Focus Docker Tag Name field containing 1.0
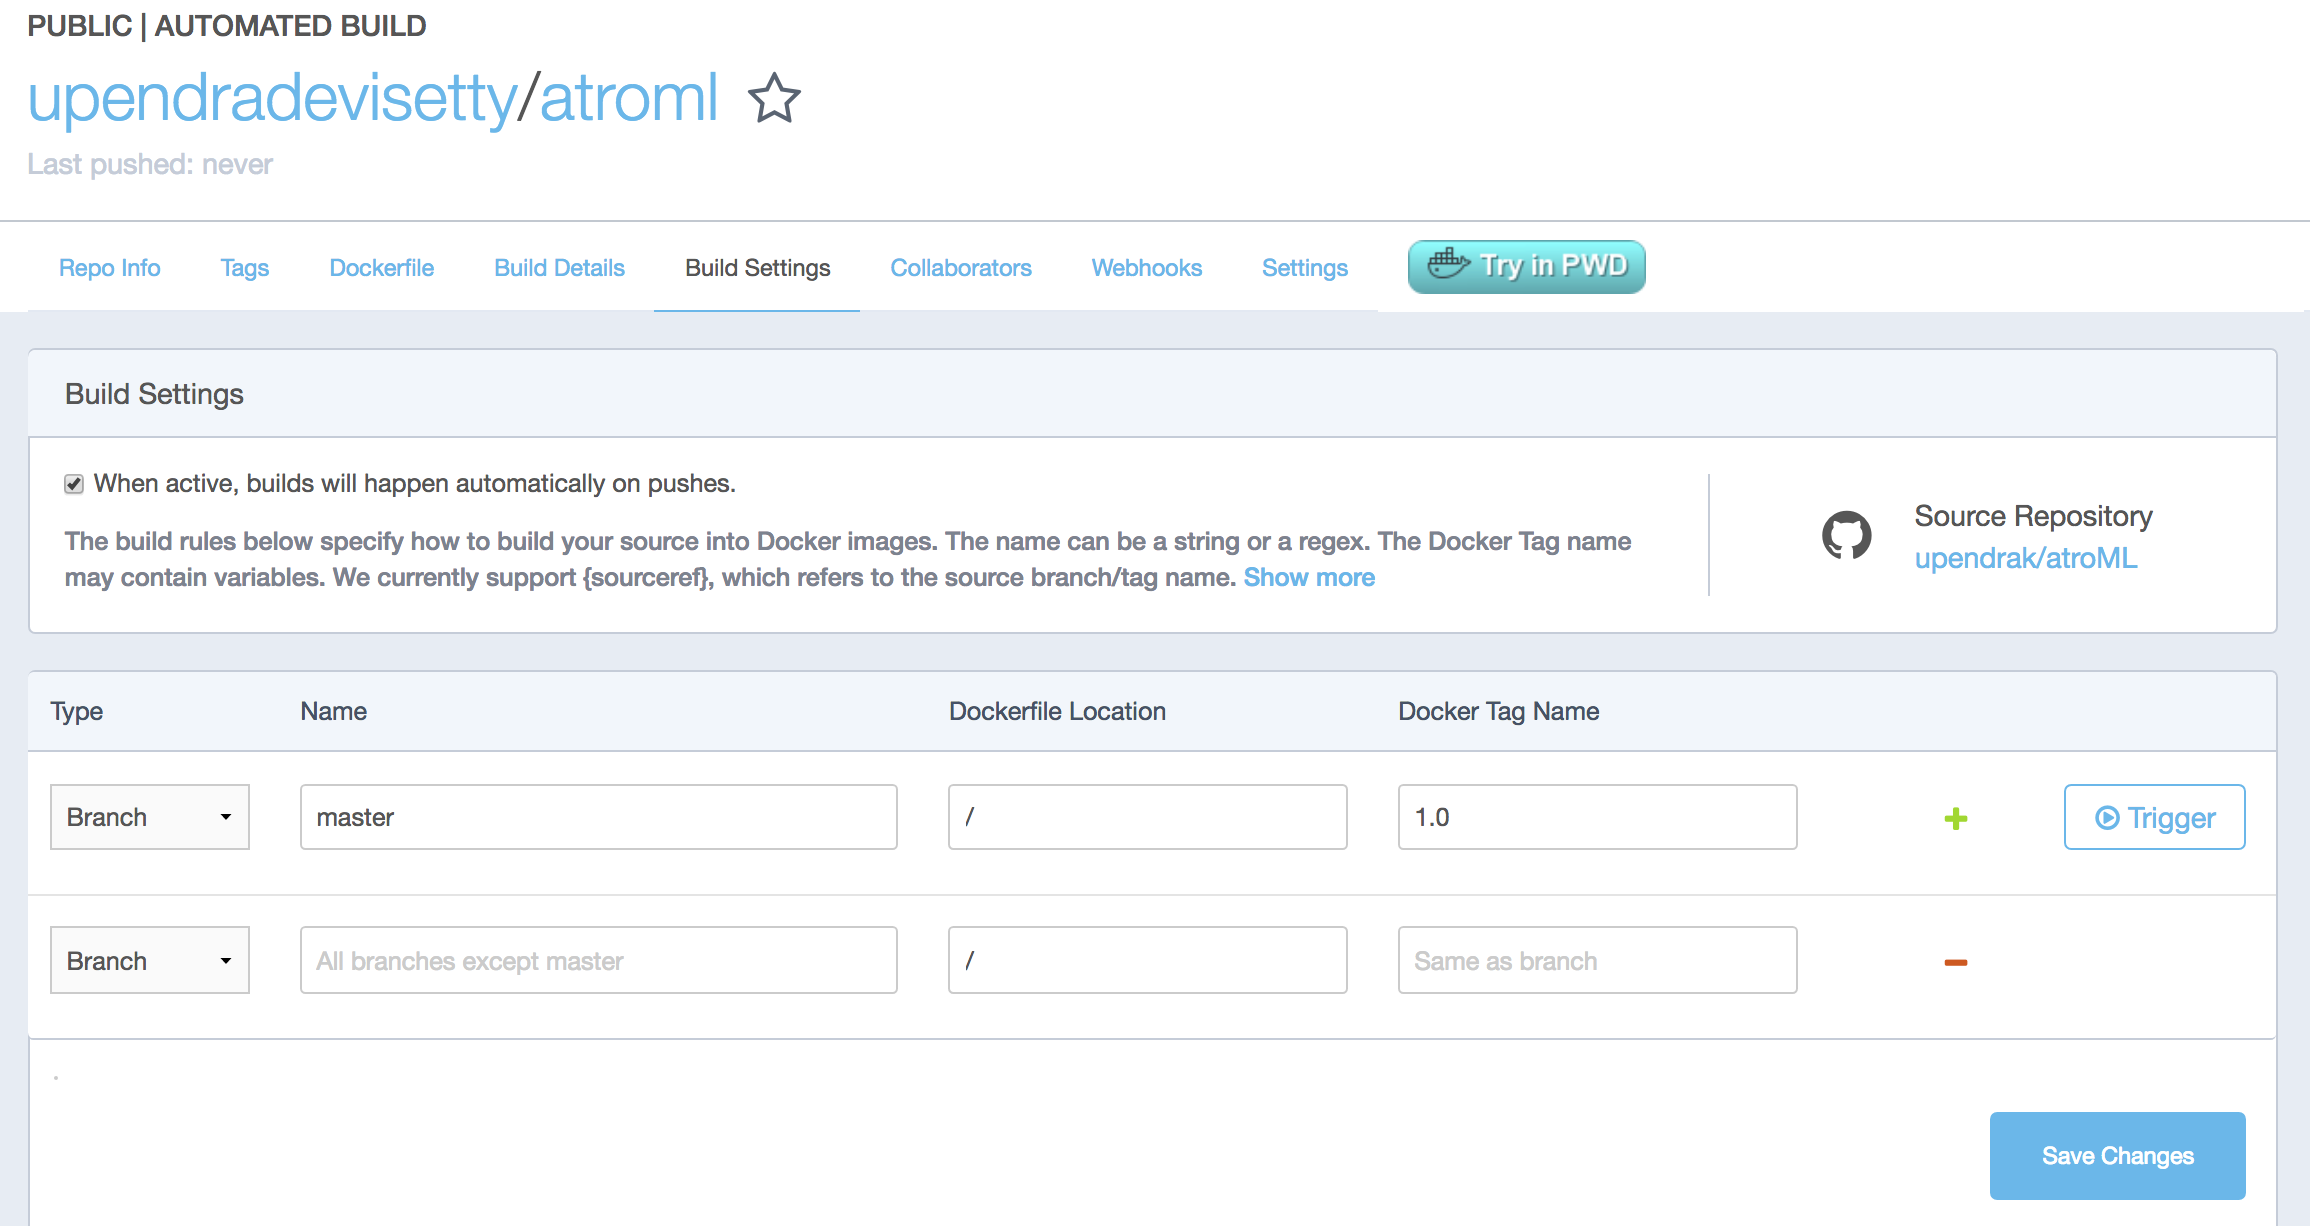Viewport: 2310px width, 1226px height. tap(1598, 817)
